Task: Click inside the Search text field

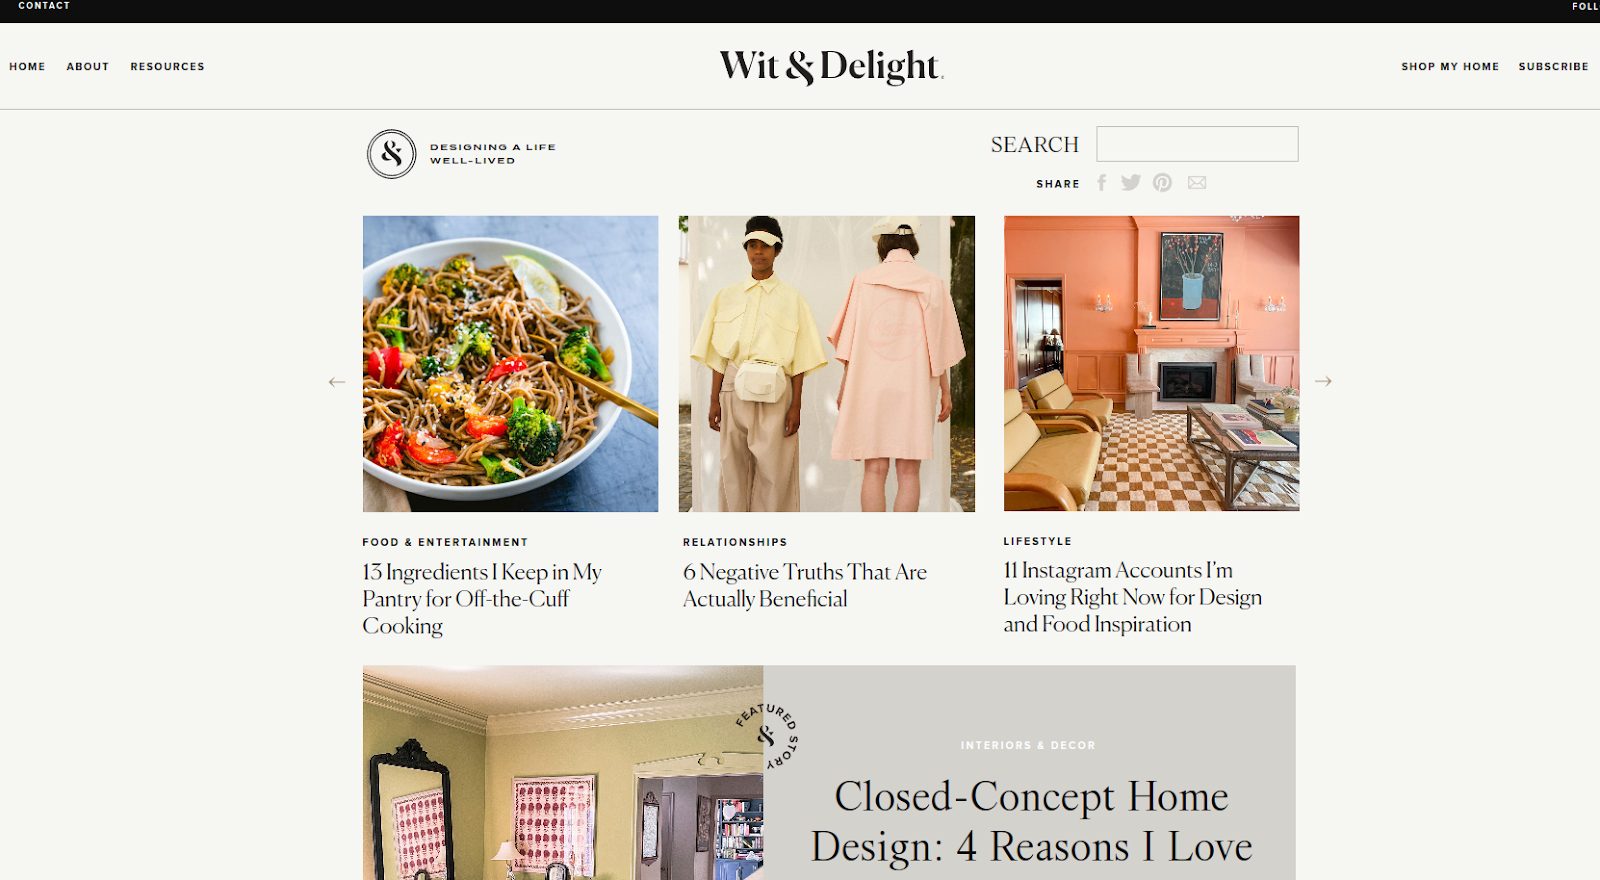Action: coord(1197,144)
